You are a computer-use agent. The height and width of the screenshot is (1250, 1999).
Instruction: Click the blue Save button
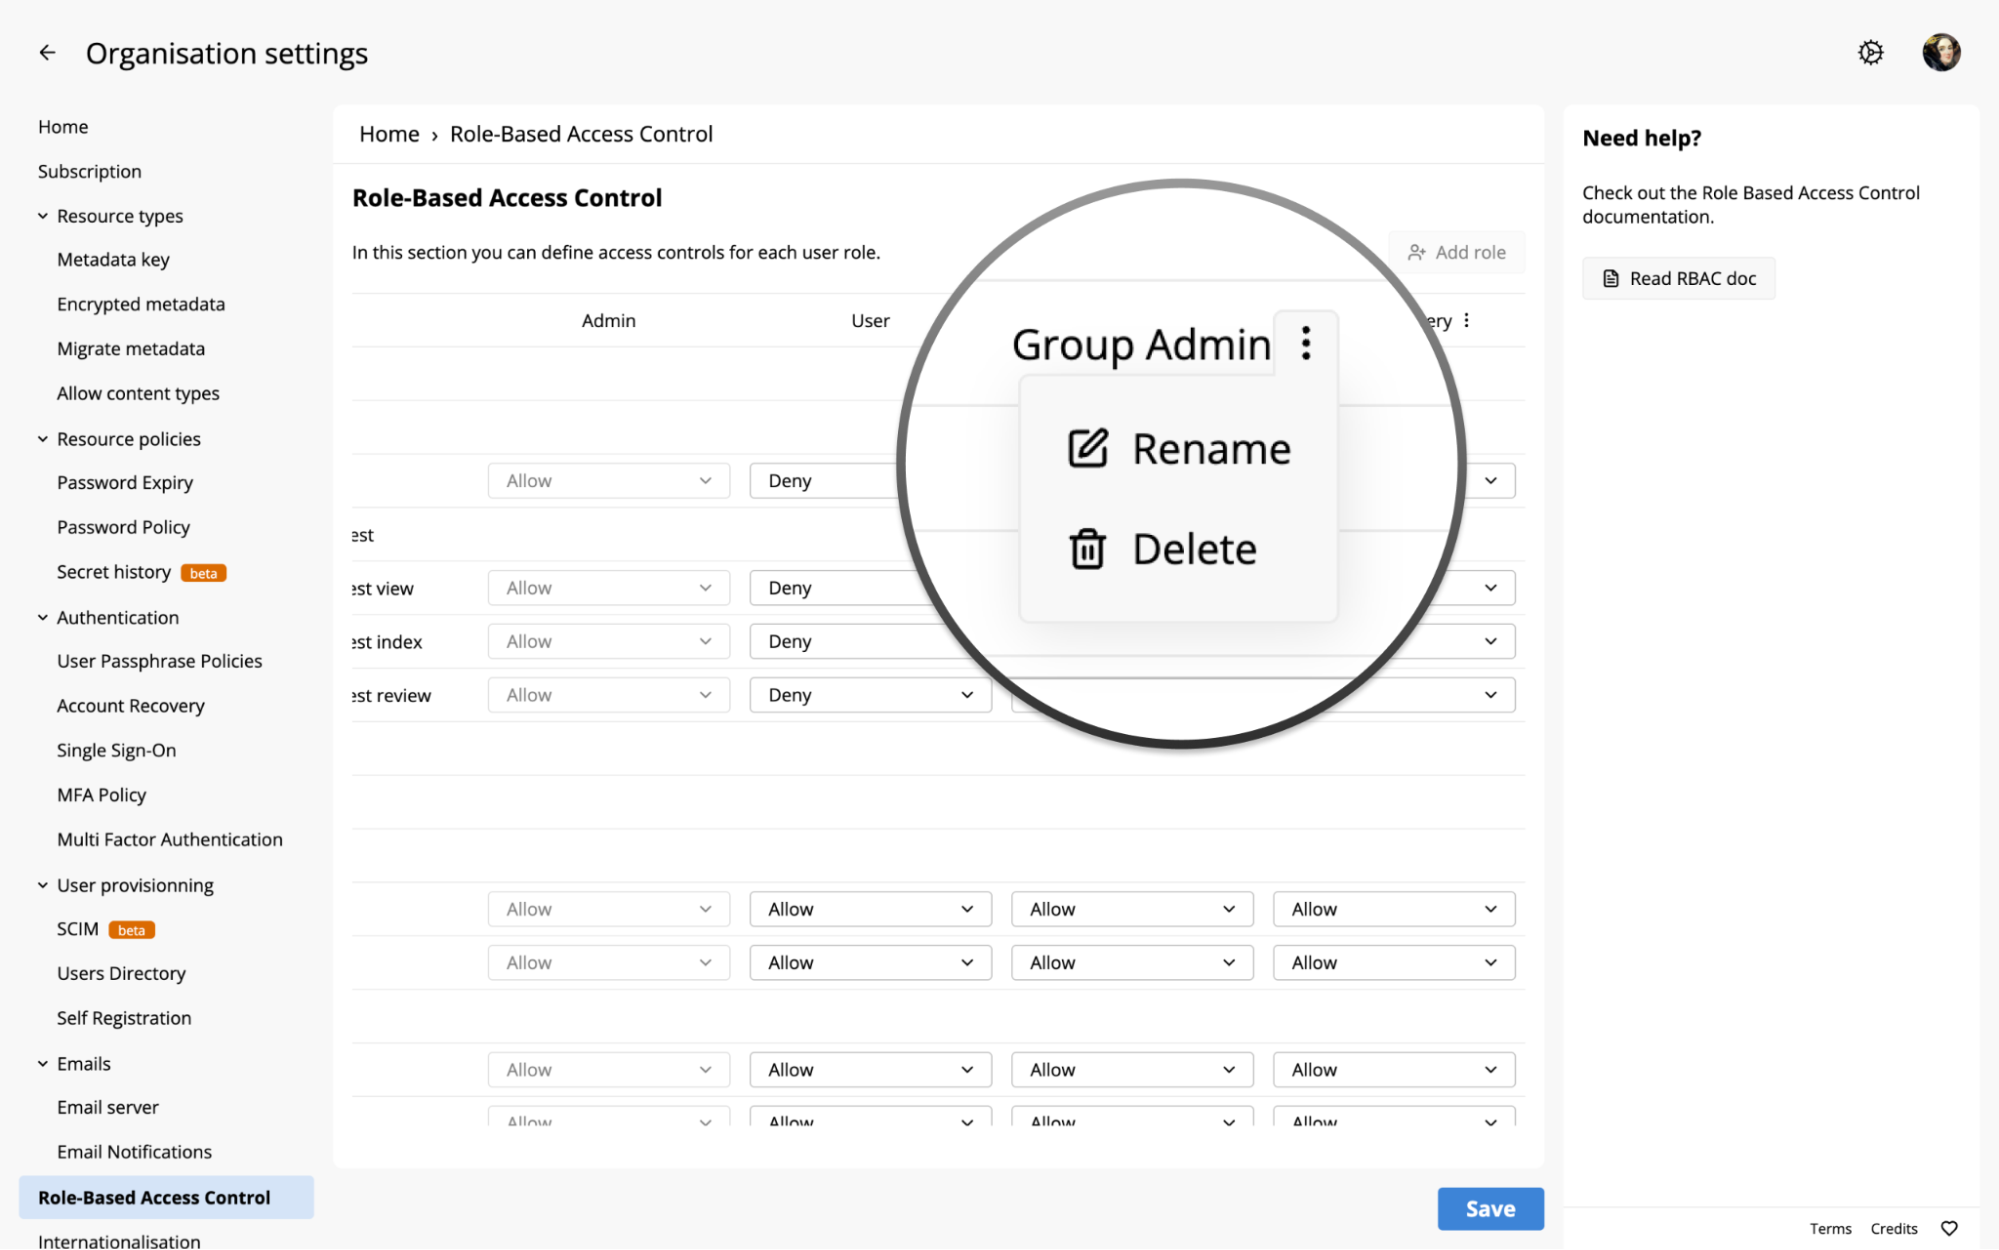click(1489, 1208)
